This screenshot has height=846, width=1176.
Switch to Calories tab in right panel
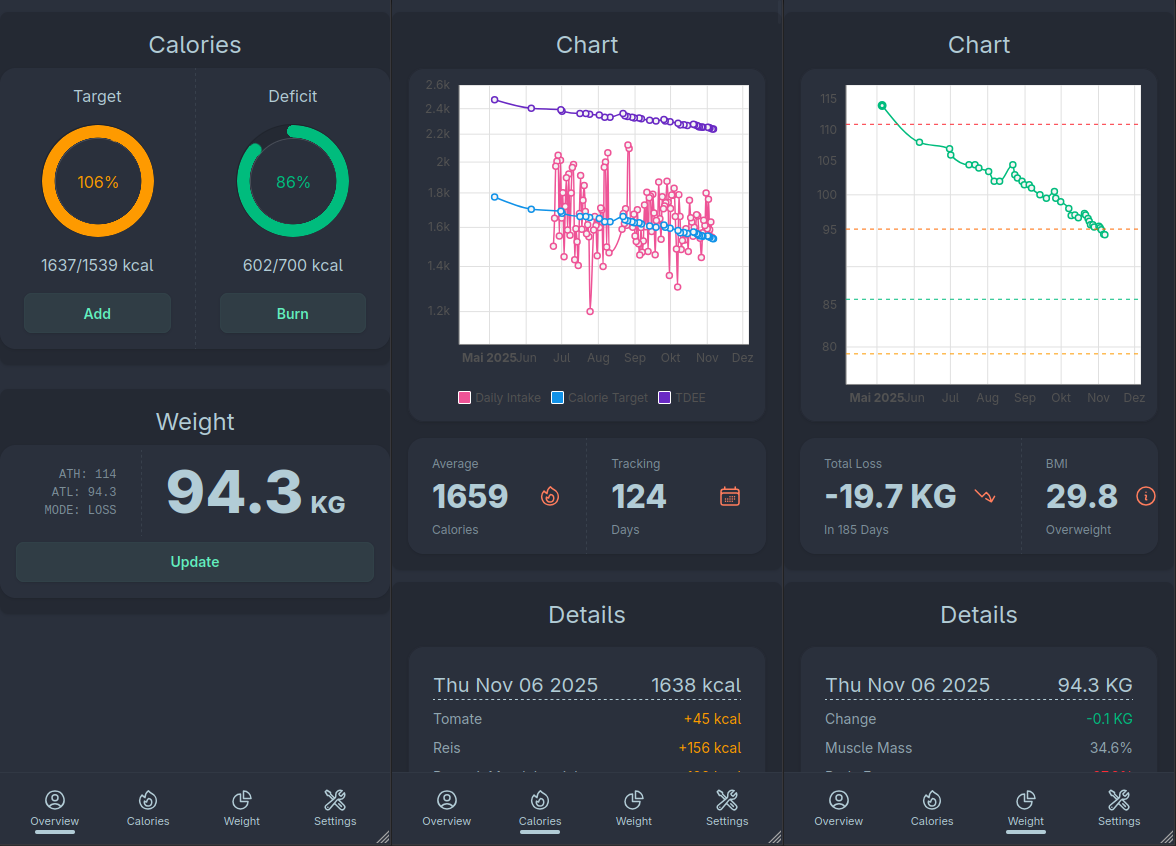(x=932, y=808)
